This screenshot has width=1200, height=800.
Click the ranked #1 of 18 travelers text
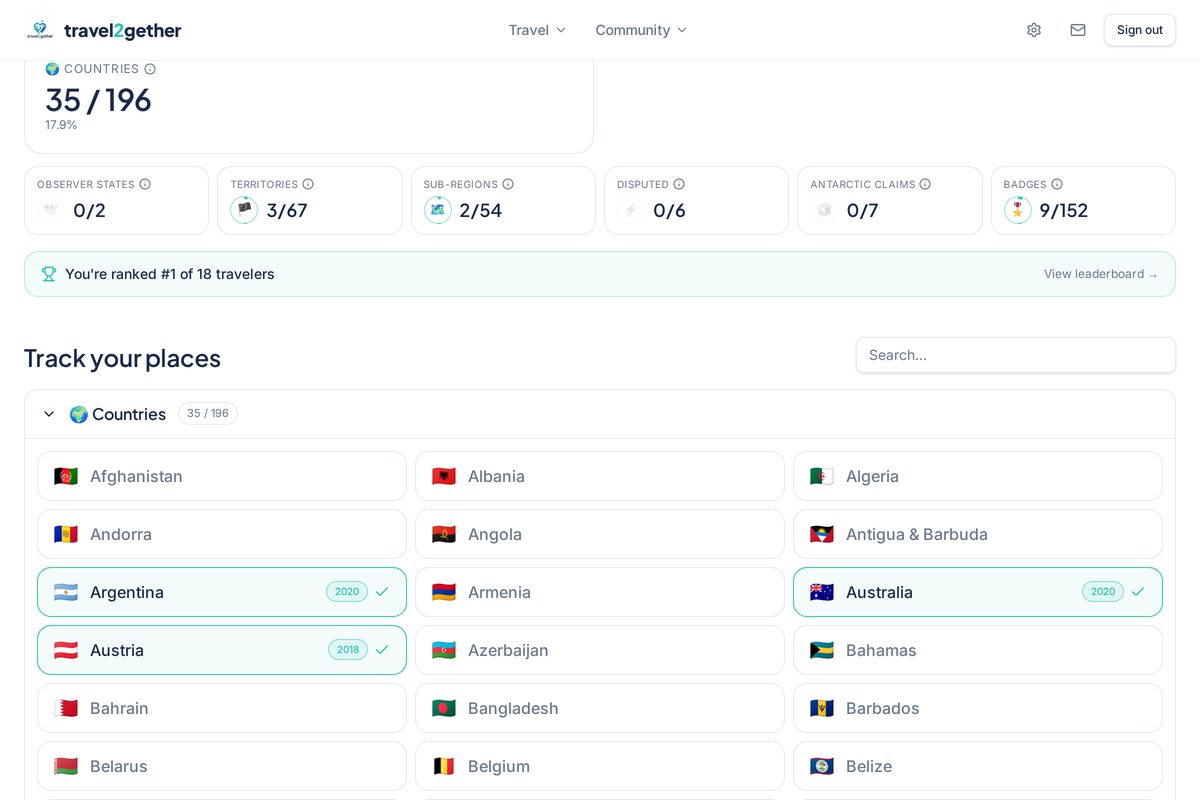point(170,274)
